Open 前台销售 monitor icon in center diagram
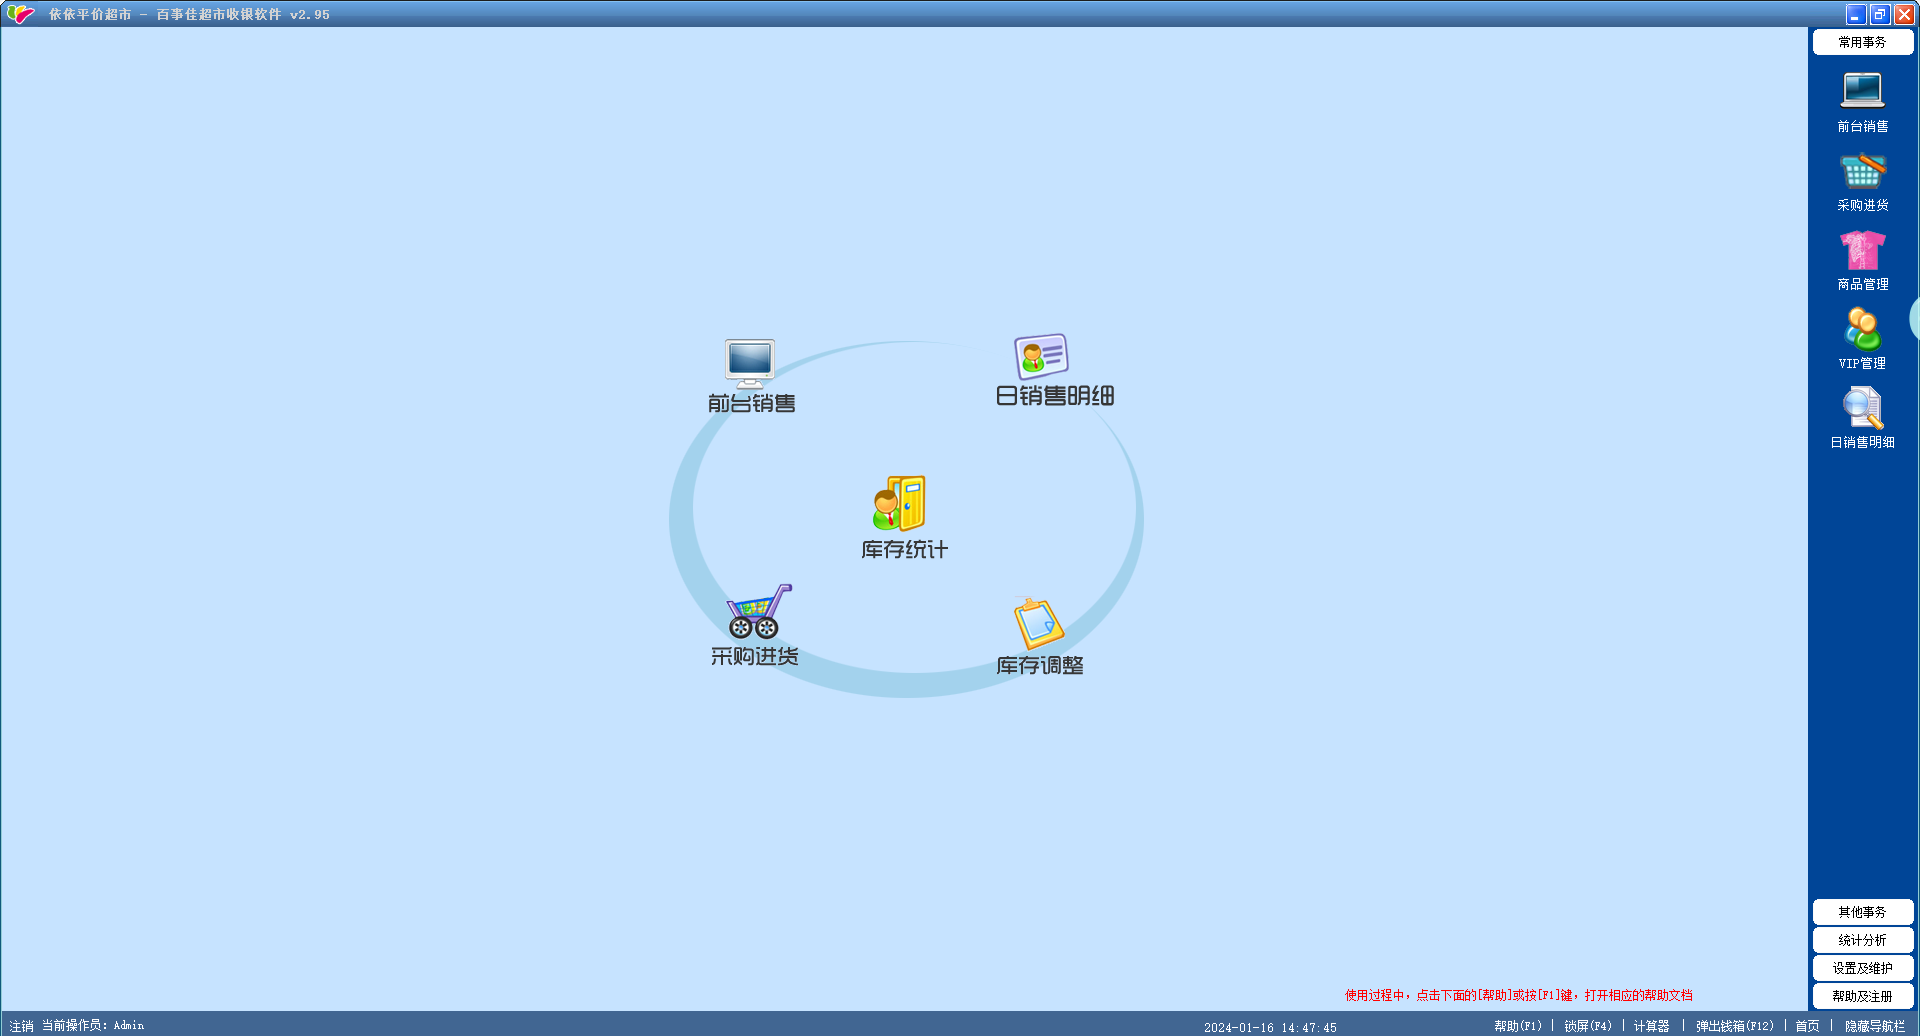Viewport: 1920px width, 1036px height. pyautogui.click(x=750, y=364)
